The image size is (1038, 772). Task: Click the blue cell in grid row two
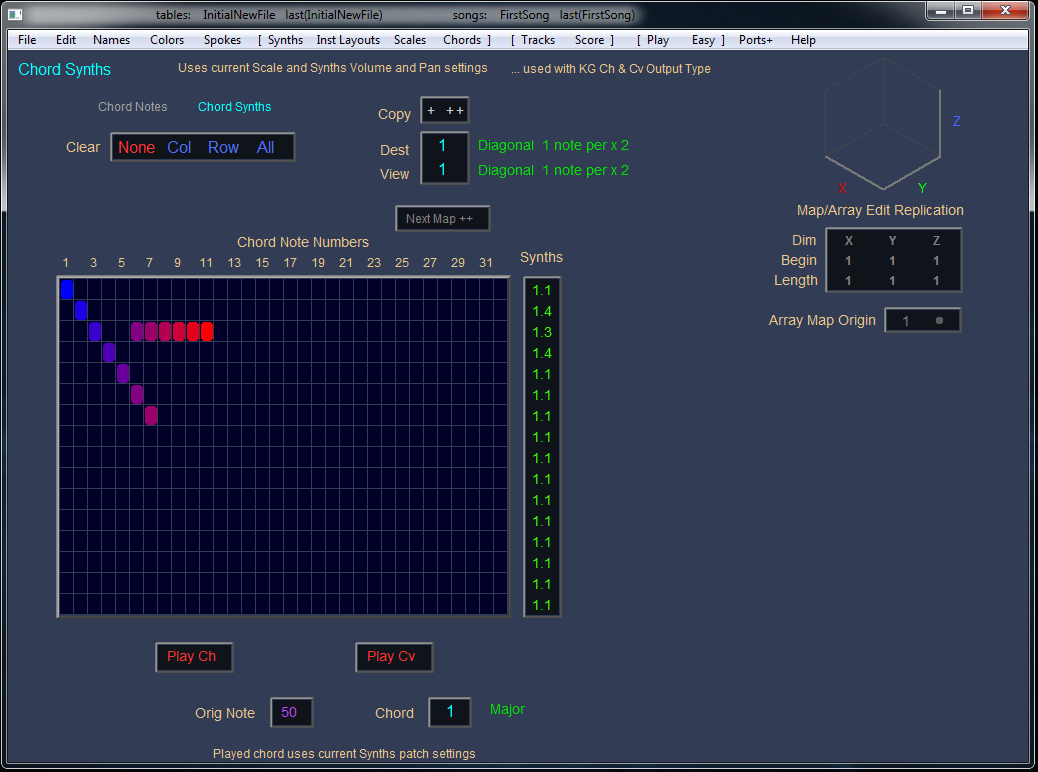pyautogui.click(x=81, y=311)
